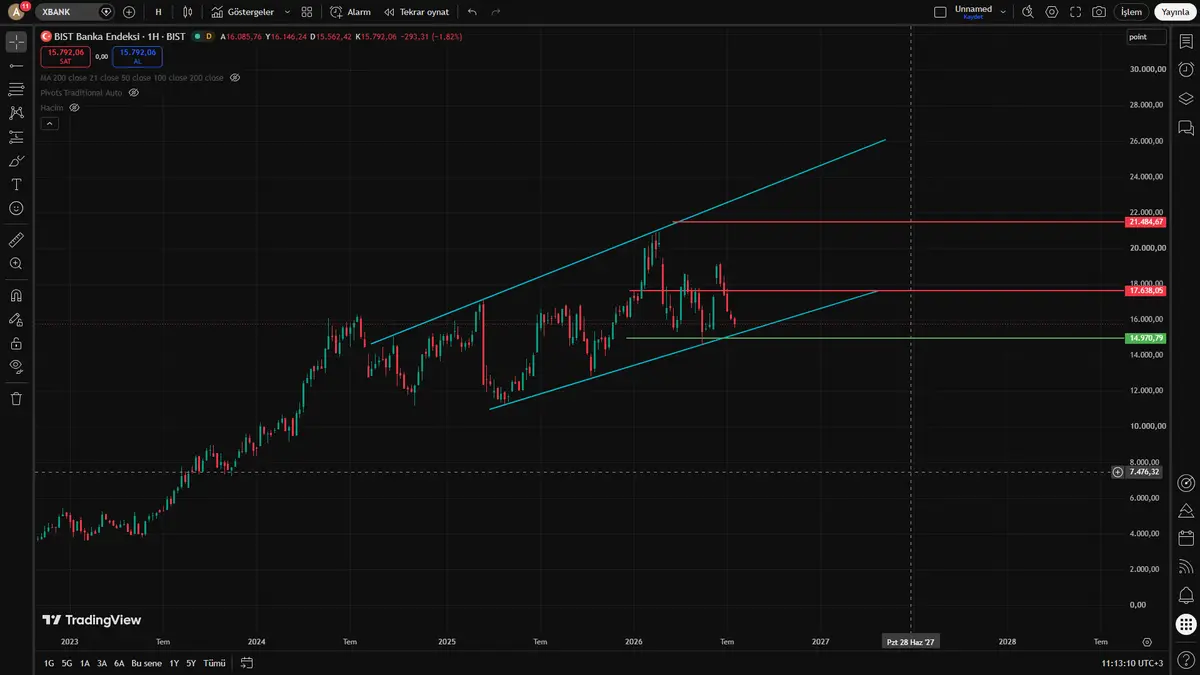Click the user profile avatar
The width and height of the screenshot is (1200, 675).
coord(16,12)
